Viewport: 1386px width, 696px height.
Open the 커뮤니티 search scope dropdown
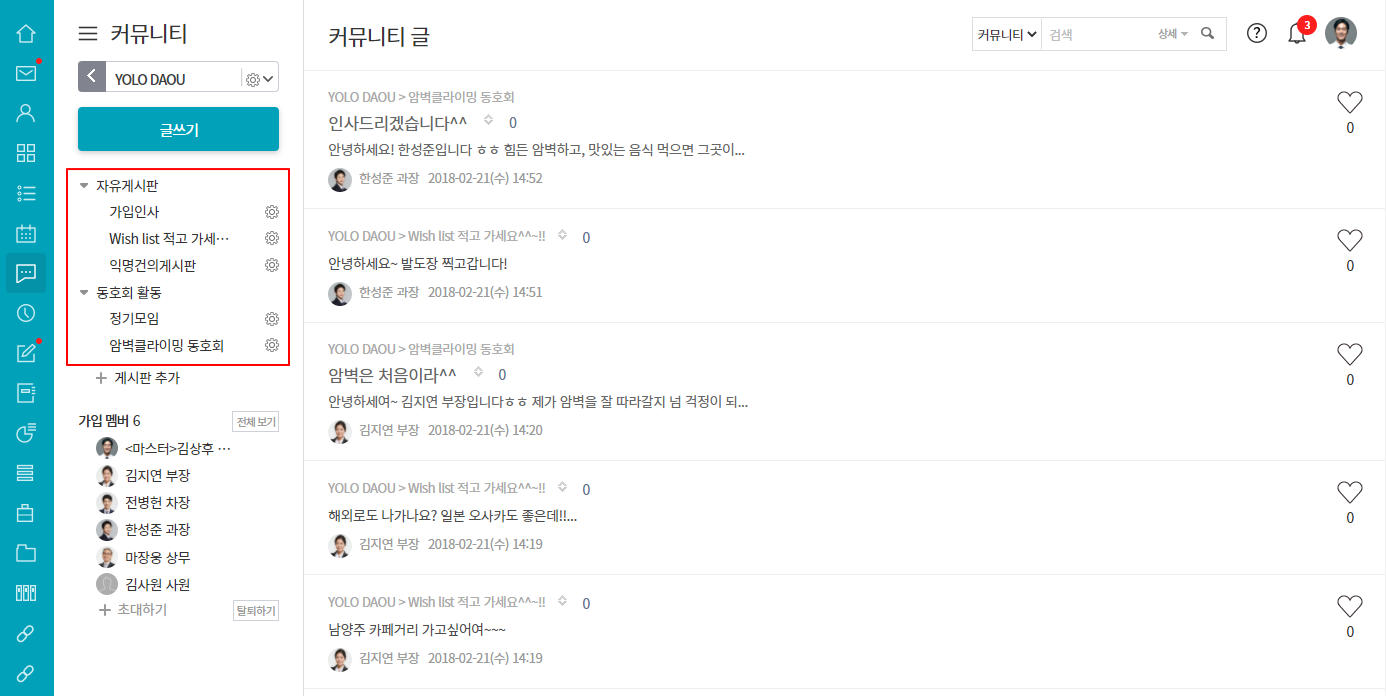click(1007, 34)
